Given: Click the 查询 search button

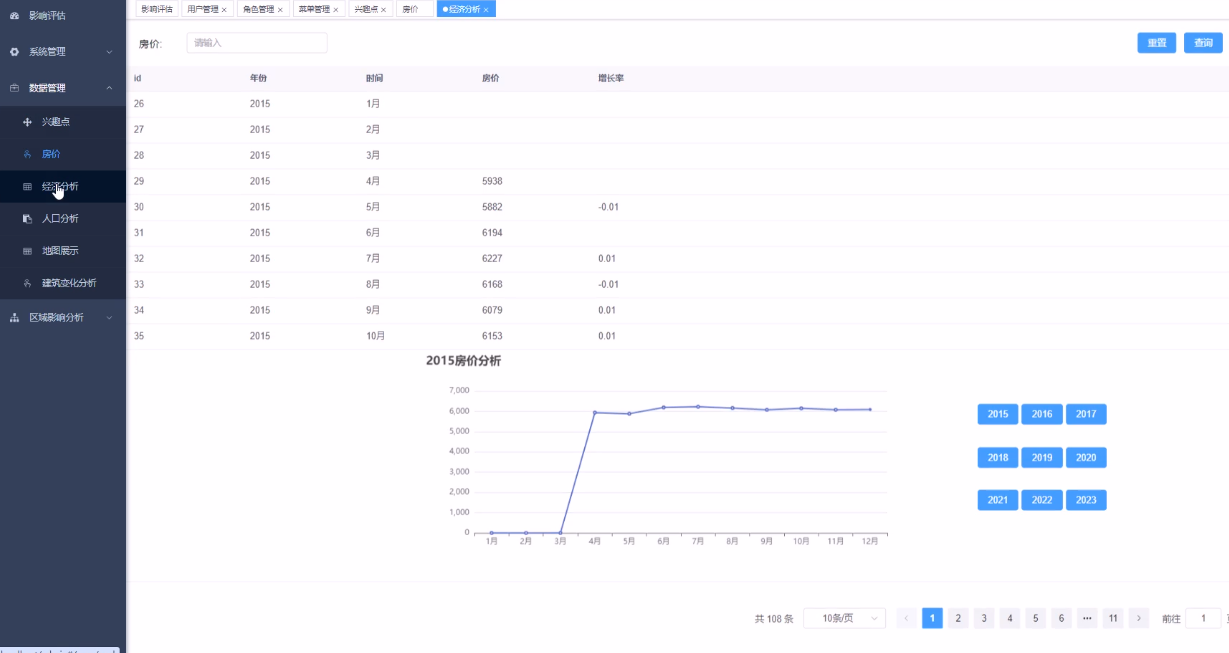Looking at the screenshot, I should pyautogui.click(x=1203, y=43).
